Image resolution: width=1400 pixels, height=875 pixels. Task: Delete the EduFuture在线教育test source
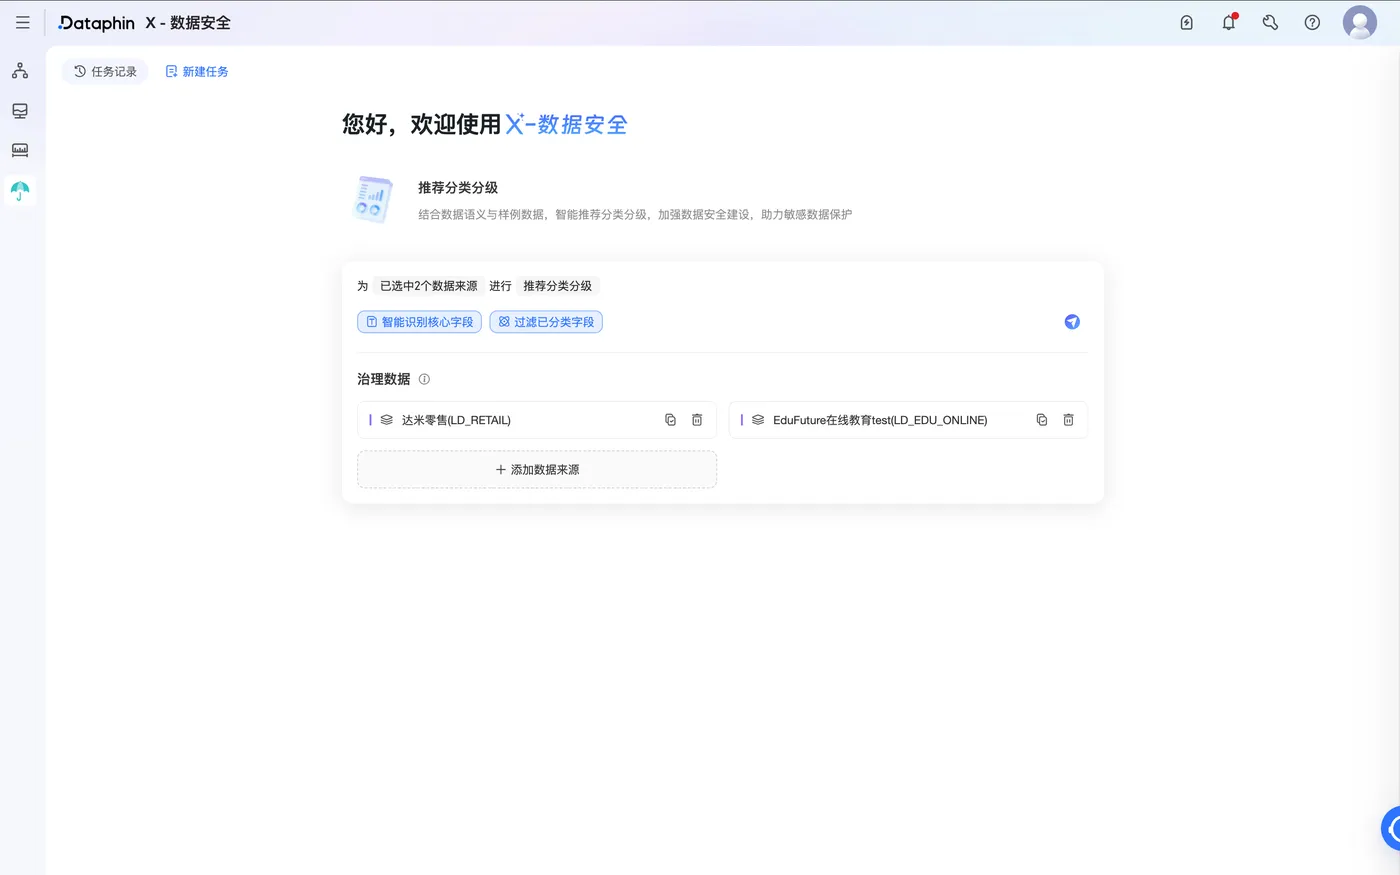[x=1068, y=420]
